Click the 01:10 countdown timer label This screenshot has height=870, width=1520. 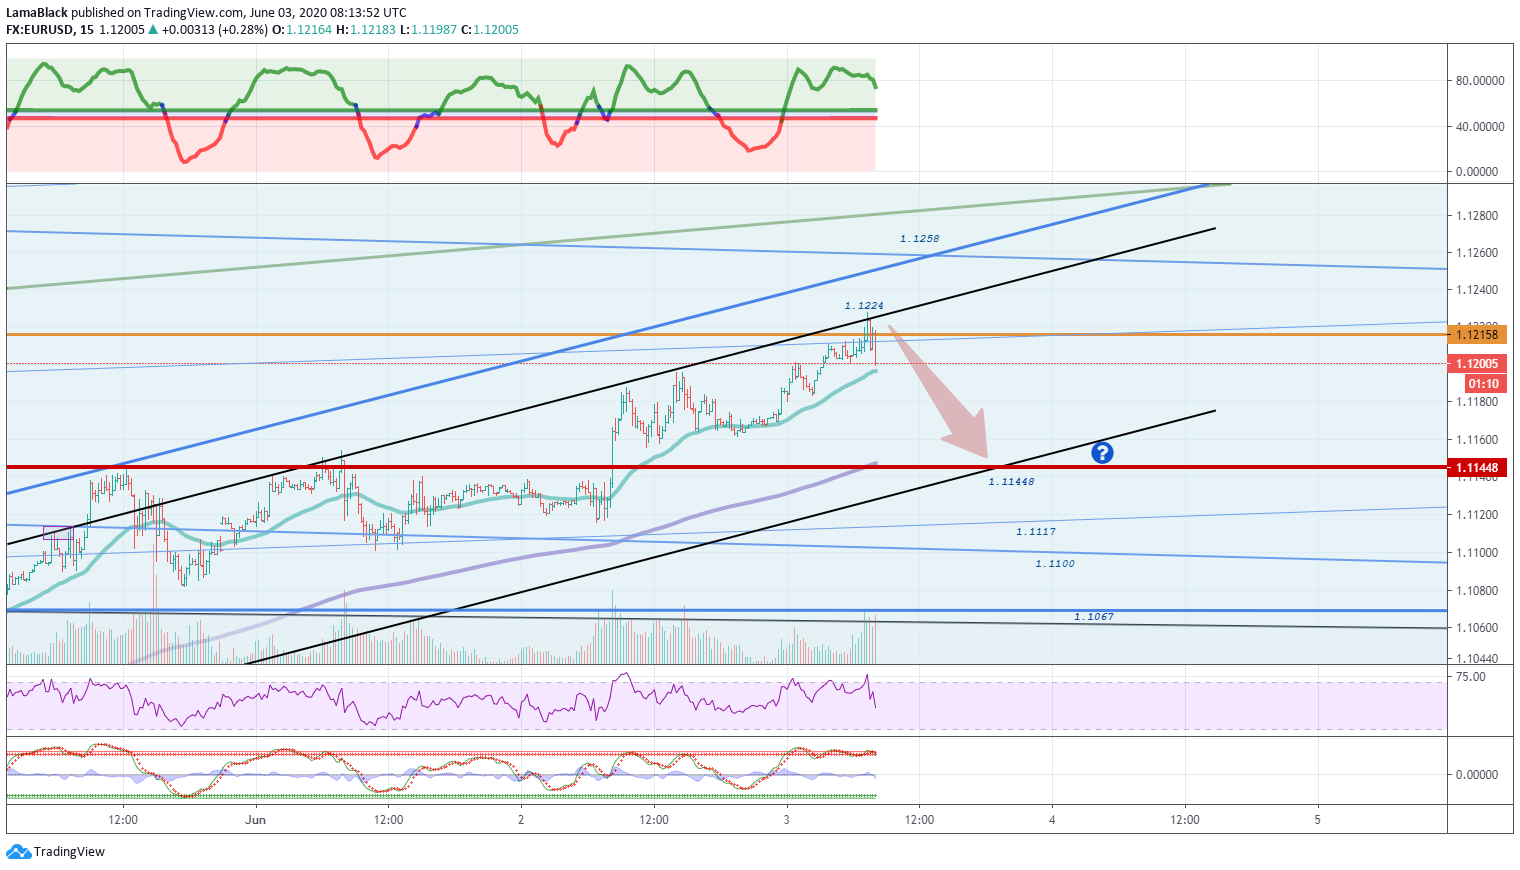(x=1484, y=384)
